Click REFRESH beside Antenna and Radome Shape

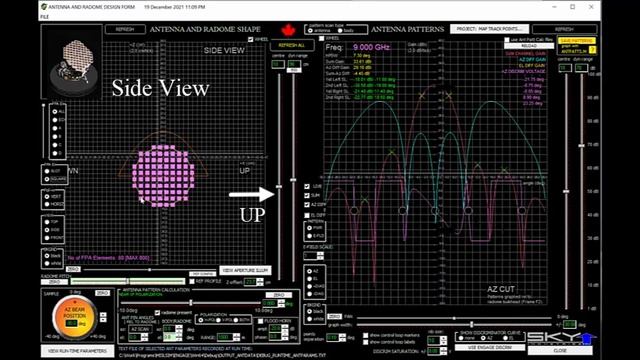(x=125, y=29)
